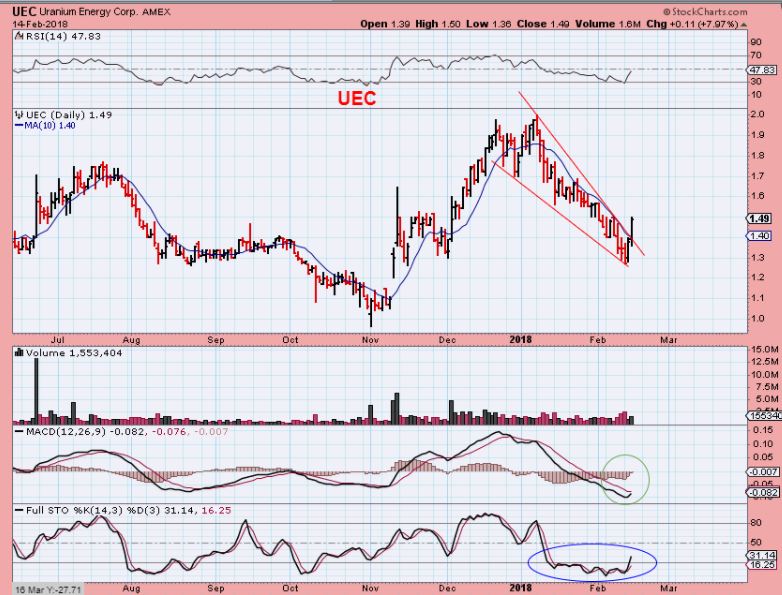Click the 16.25 stochastic tag on right axis
Image resolution: width=782 pixels, height=595 pixels.
click(x=762, y=565)
